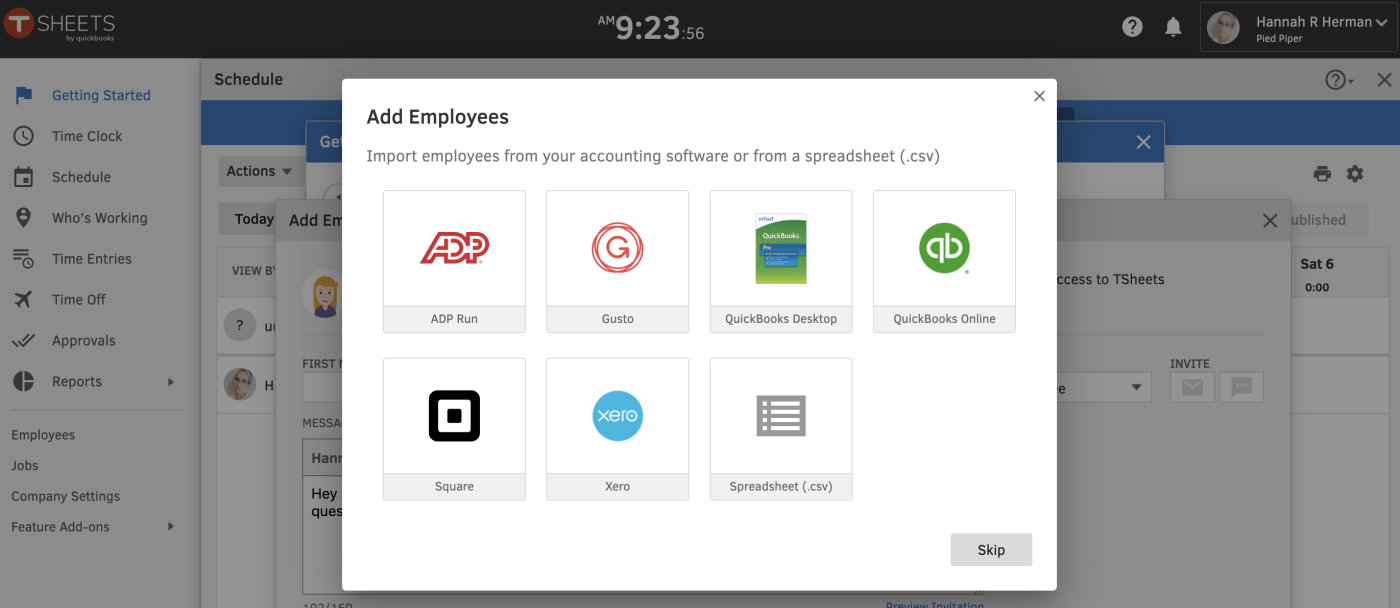
Task: Click the Reports pie chart icon
Action: pos(23,382)
